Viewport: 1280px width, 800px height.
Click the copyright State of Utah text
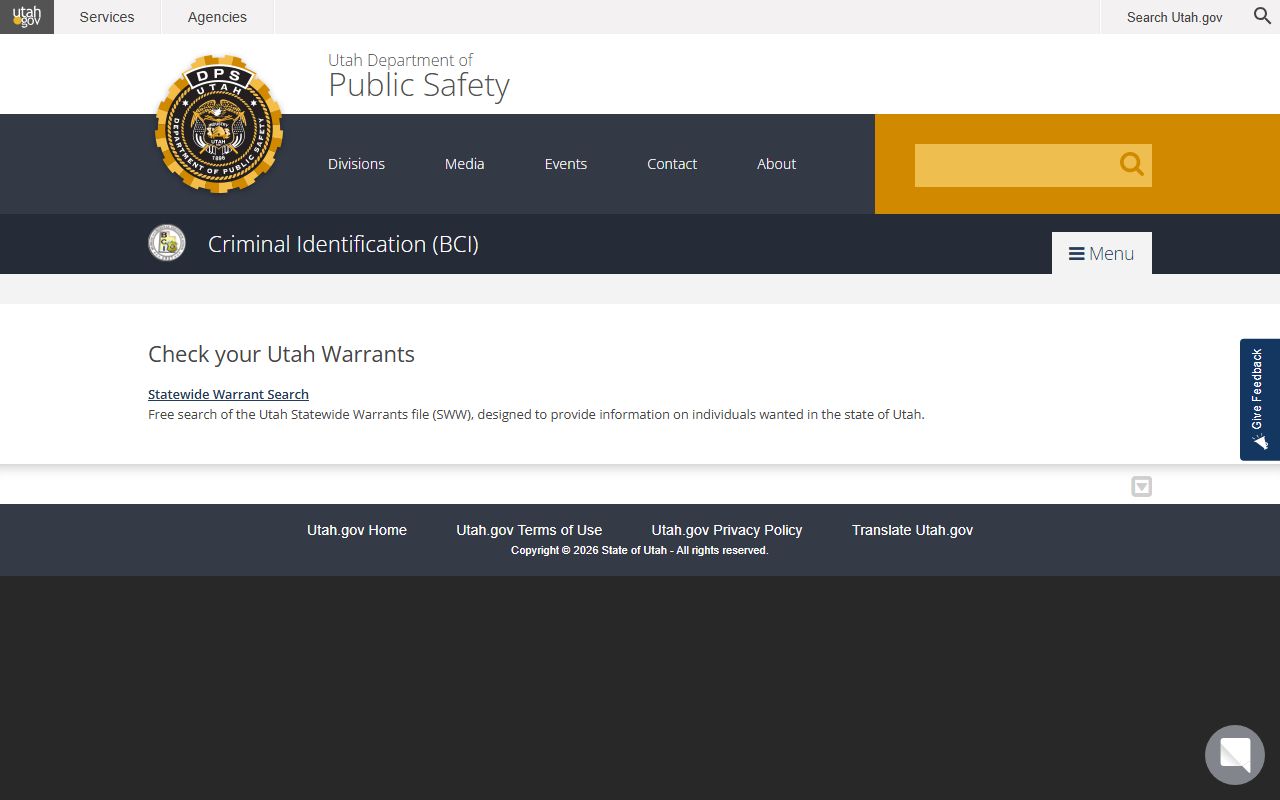click(640, 551)
